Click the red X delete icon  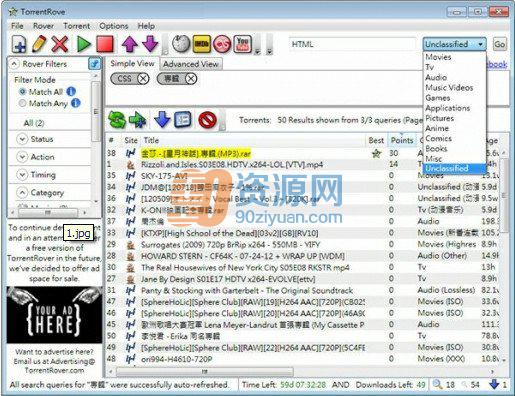point(60,44)
